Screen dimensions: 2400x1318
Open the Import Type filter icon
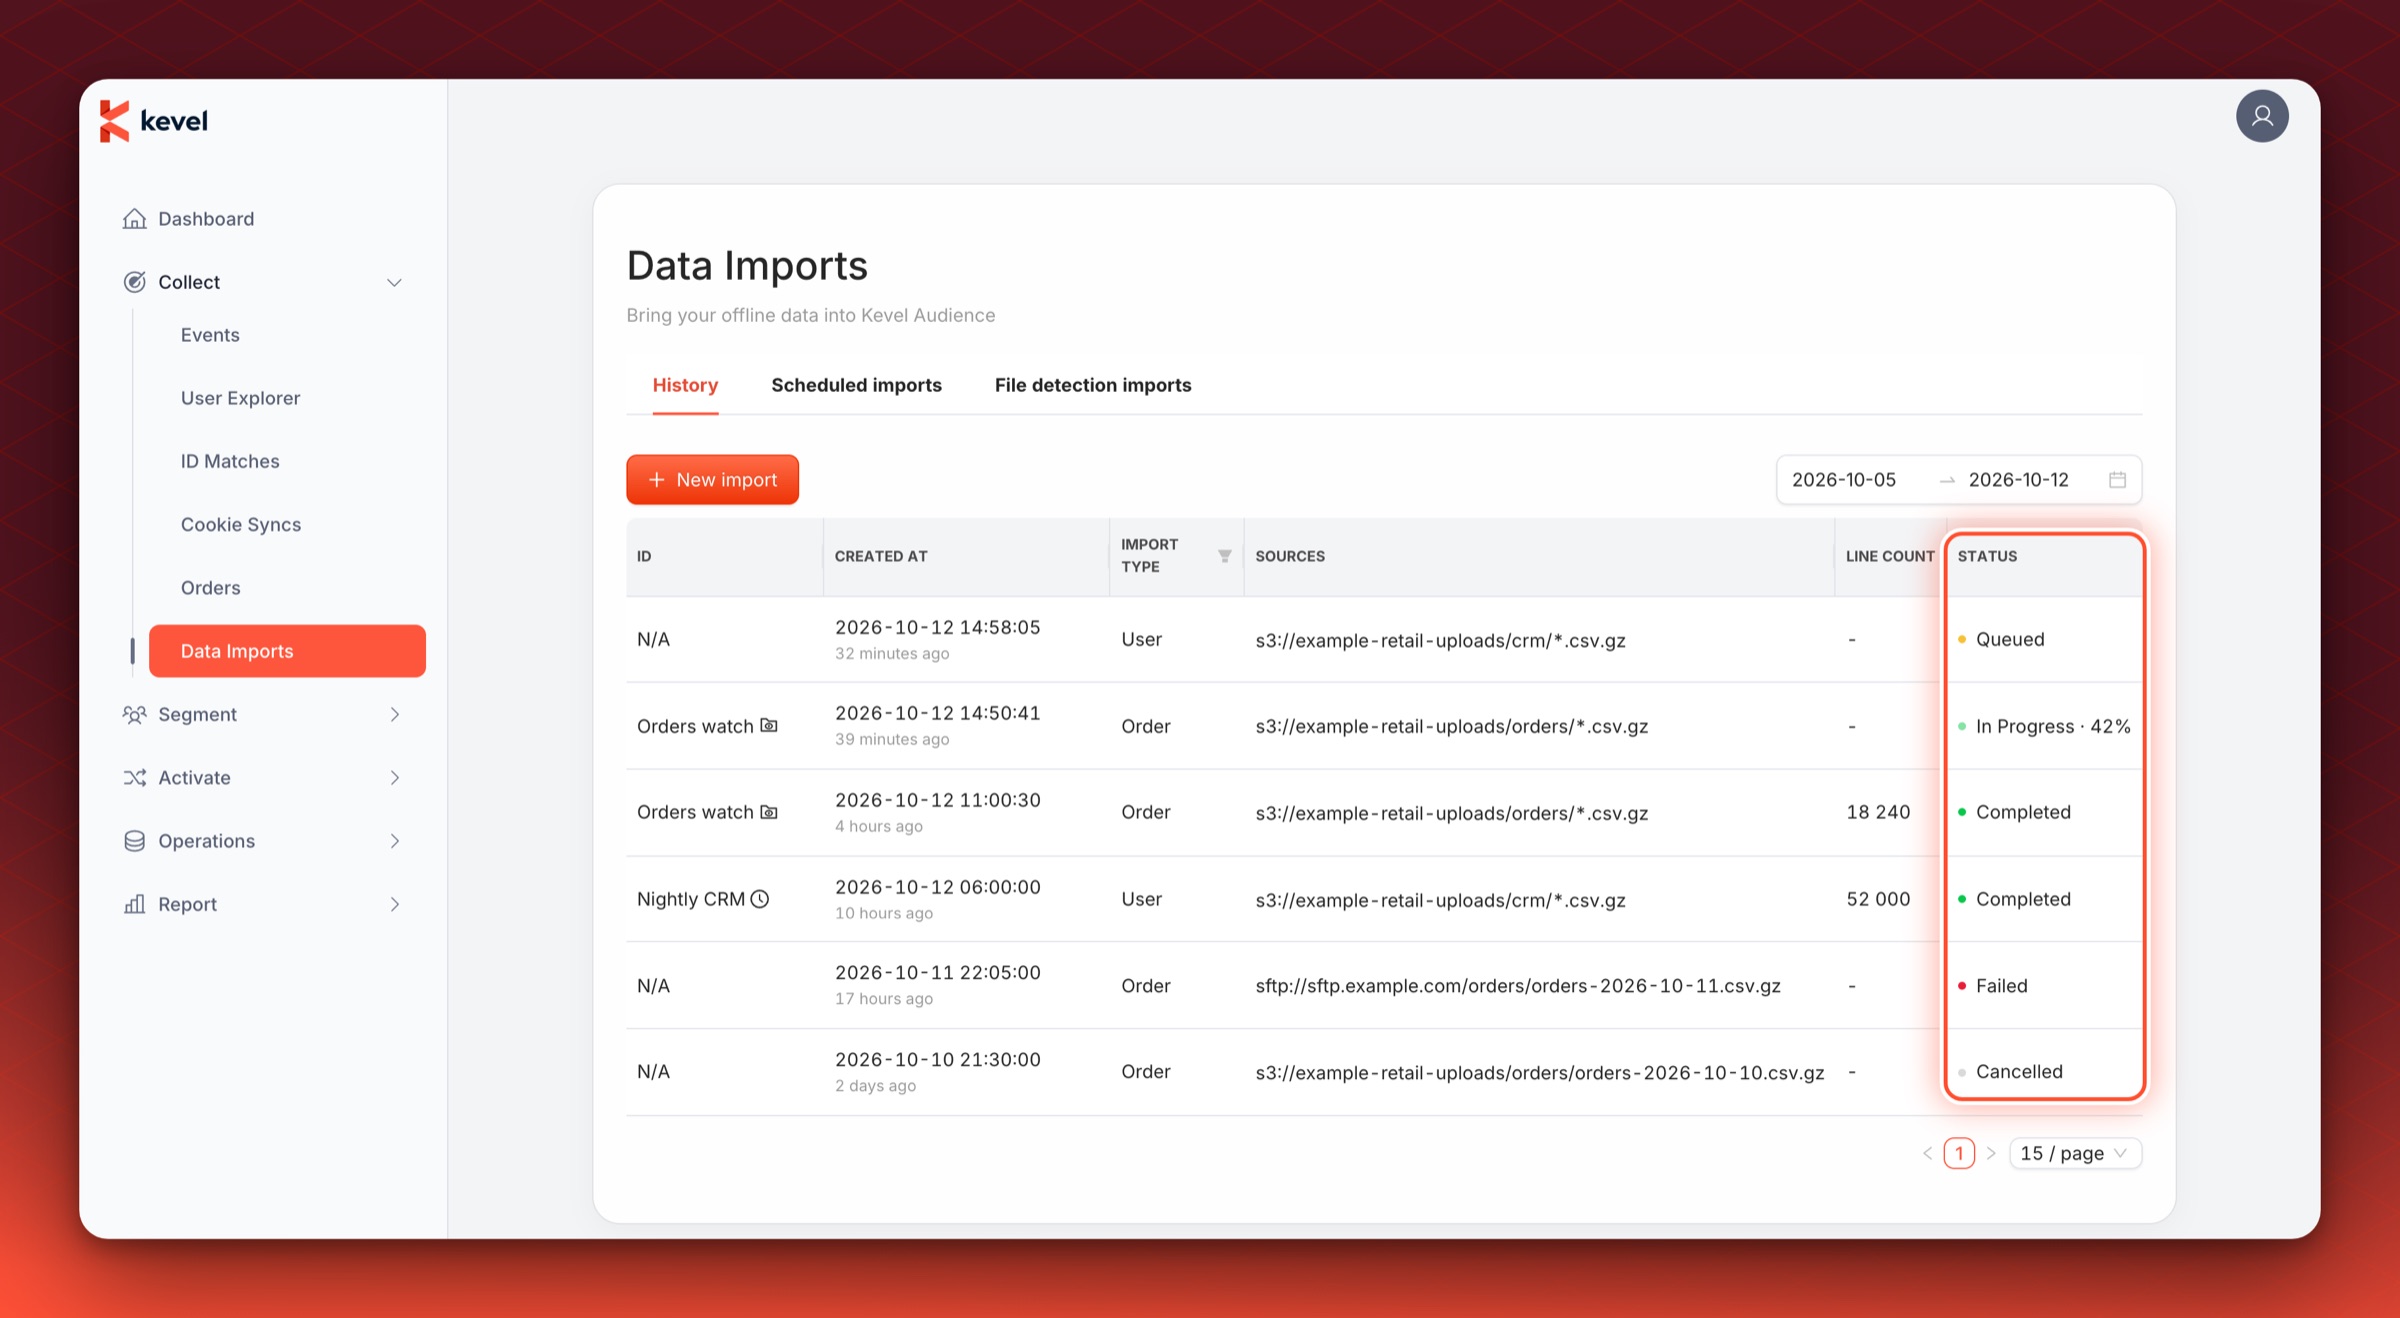[x=1224, y=556]
